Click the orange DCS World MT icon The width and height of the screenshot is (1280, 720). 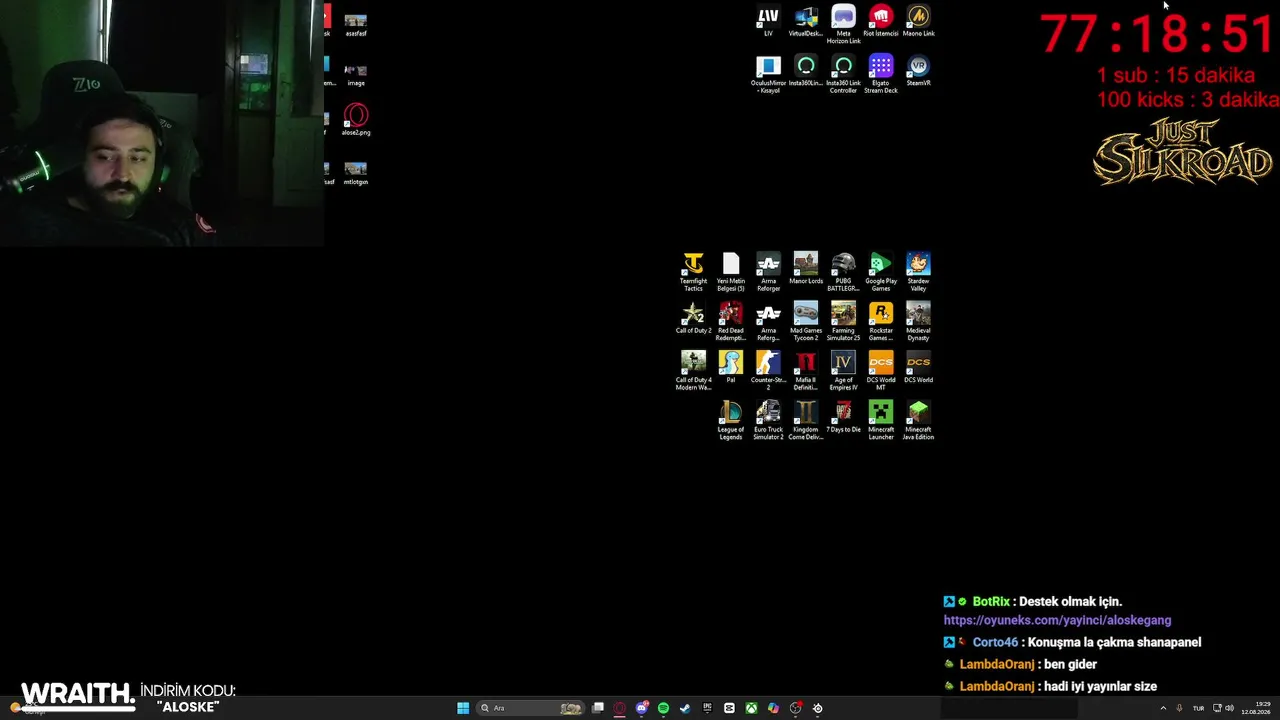pos(881,371)
